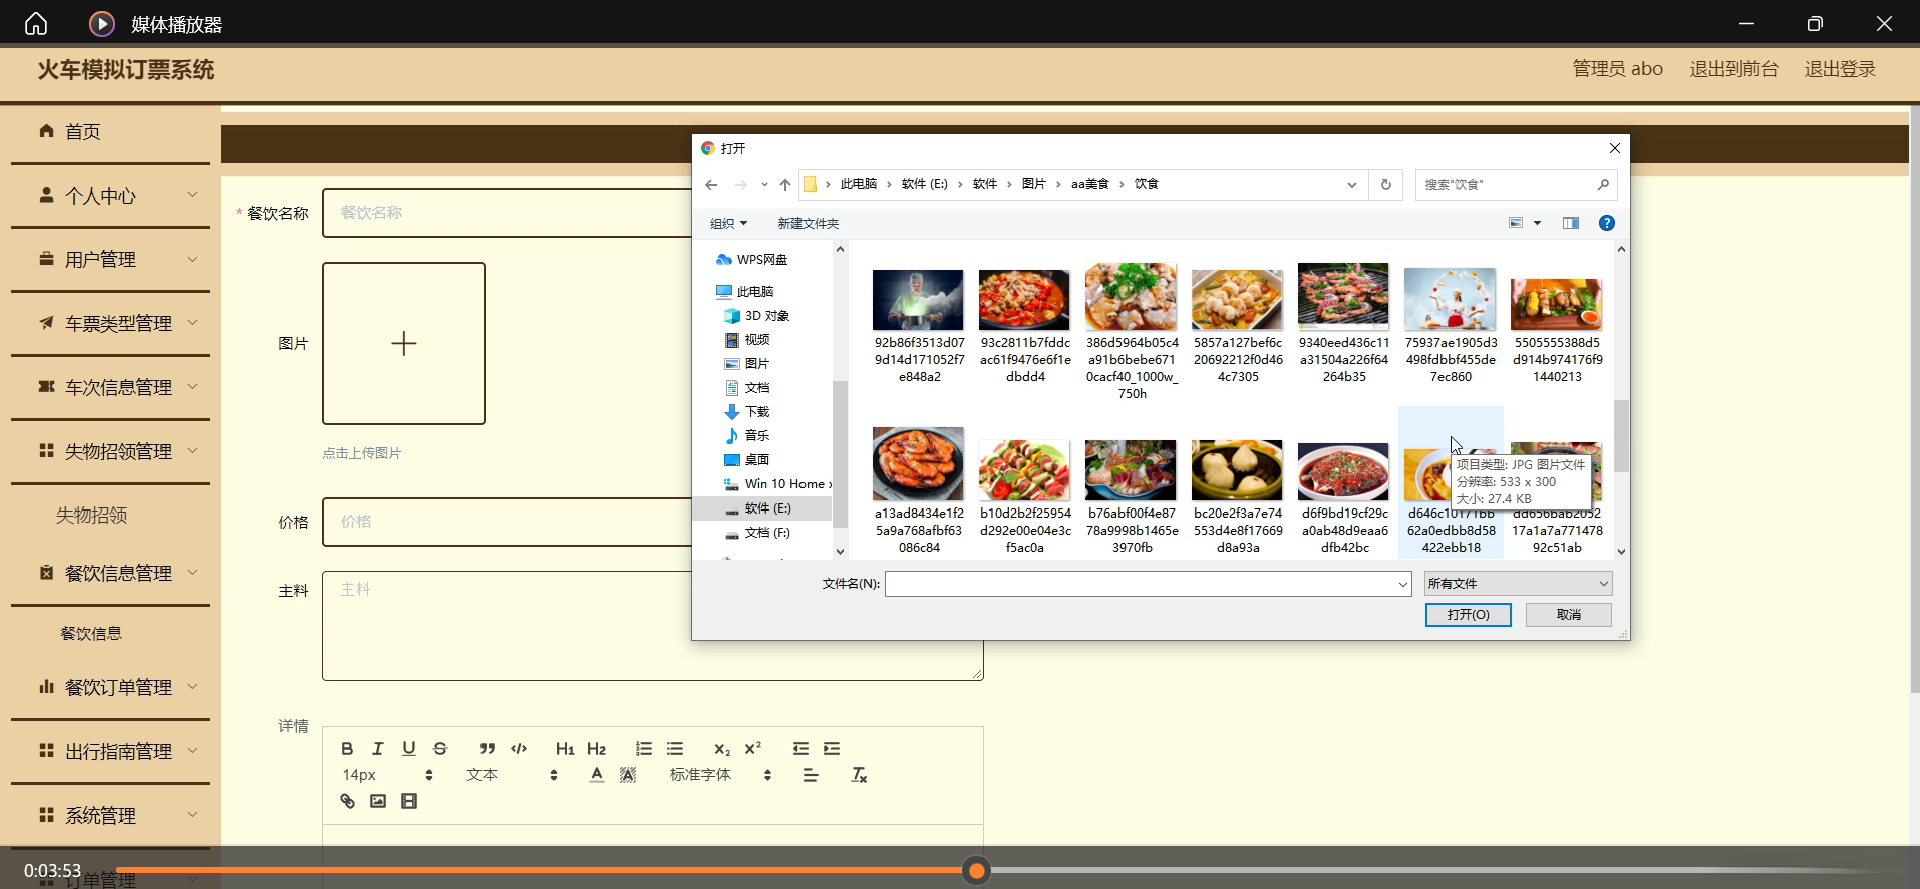1920x889 pixels.
Task: Select WPS网盘 in the navigation tree
Action: (x=751, y=260)
